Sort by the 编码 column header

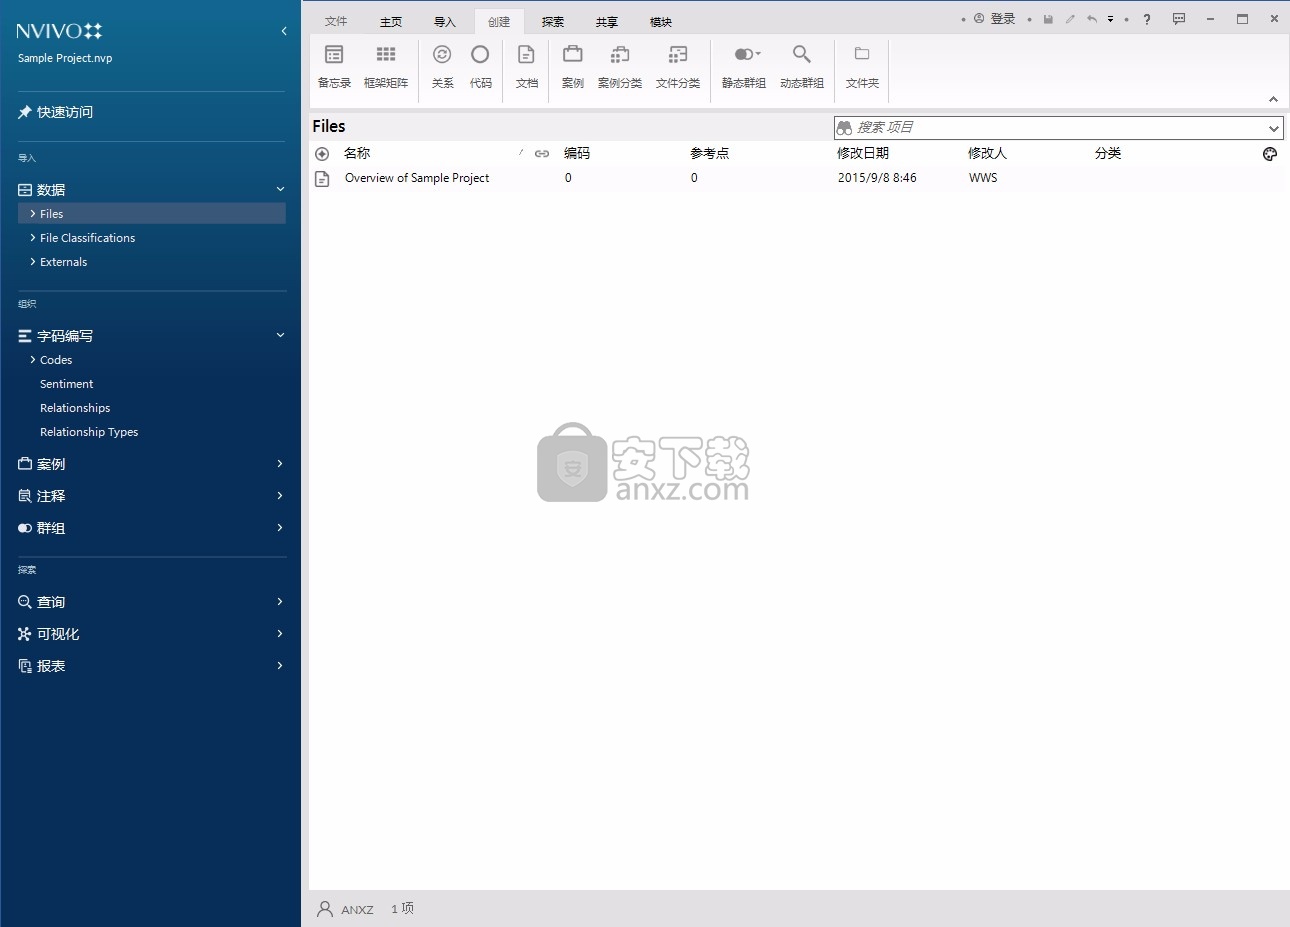(577, 153)
